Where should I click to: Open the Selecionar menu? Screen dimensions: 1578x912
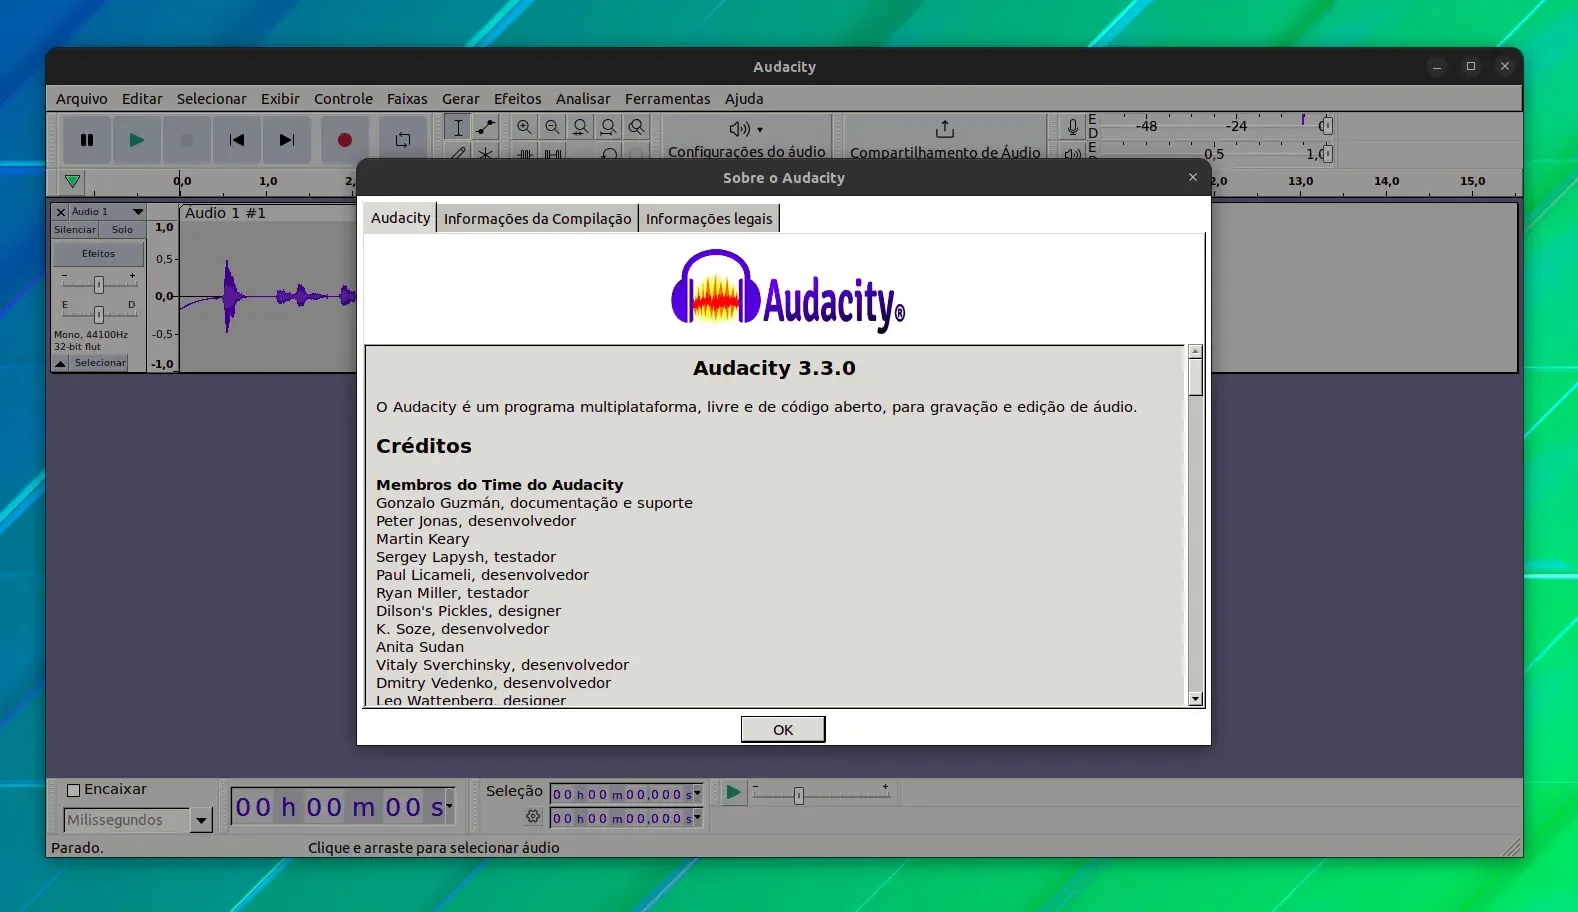tap(211, 99)
